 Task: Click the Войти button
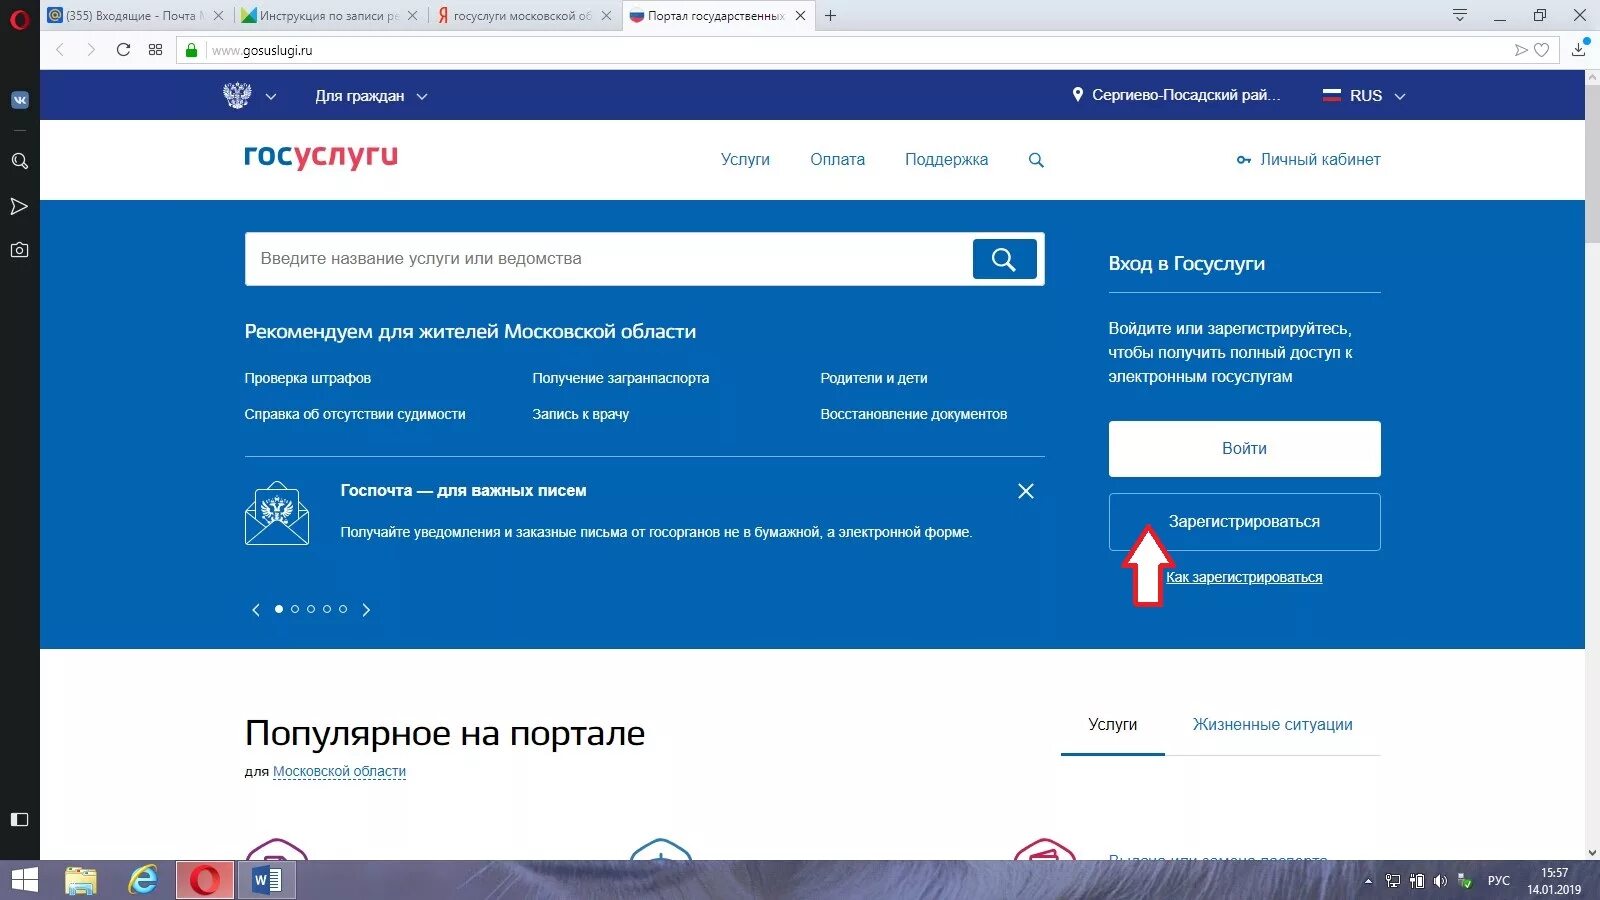[1244, 449]
